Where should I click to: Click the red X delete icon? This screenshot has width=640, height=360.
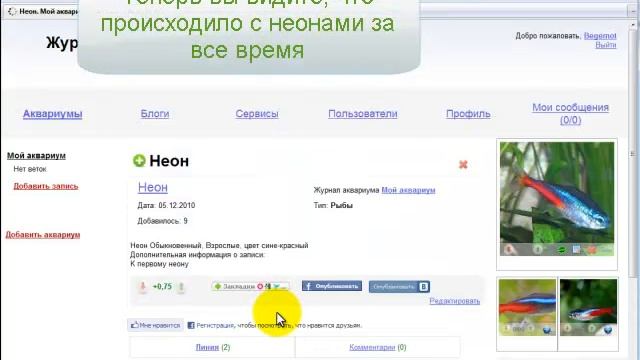463,164
